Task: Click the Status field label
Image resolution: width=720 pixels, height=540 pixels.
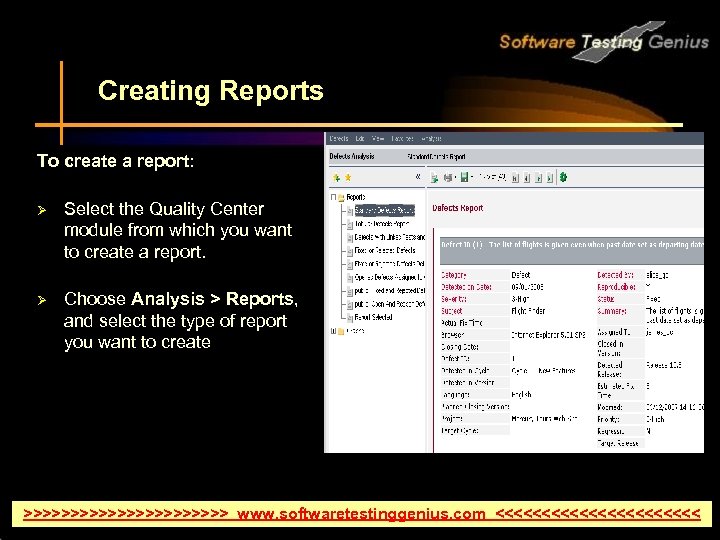Action: point(606,298)
